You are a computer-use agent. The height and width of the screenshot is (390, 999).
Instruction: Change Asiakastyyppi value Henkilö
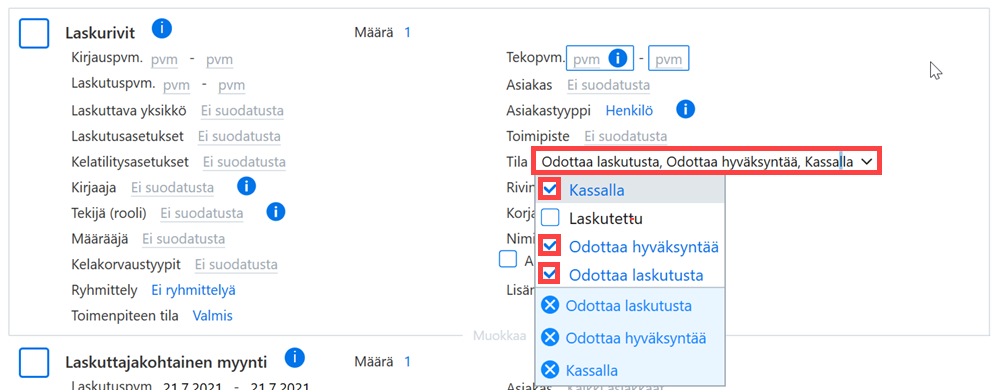(x=629, y=110)
